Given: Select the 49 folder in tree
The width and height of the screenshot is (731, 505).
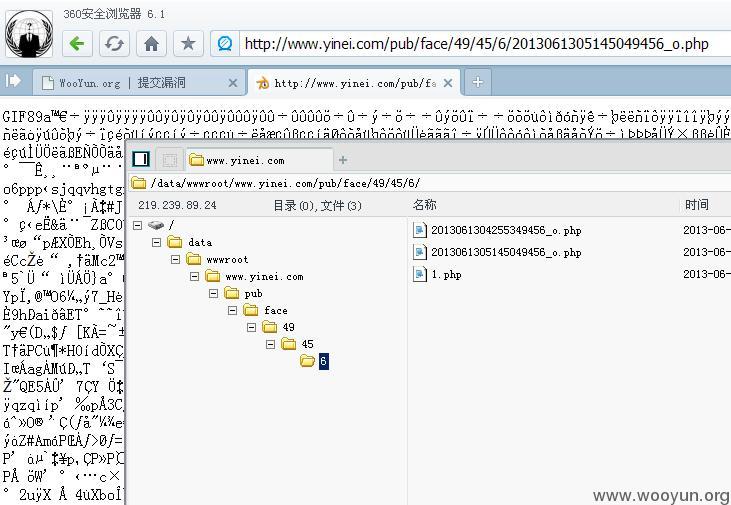Looking at the screenshot, I should (x=278, y=327).
